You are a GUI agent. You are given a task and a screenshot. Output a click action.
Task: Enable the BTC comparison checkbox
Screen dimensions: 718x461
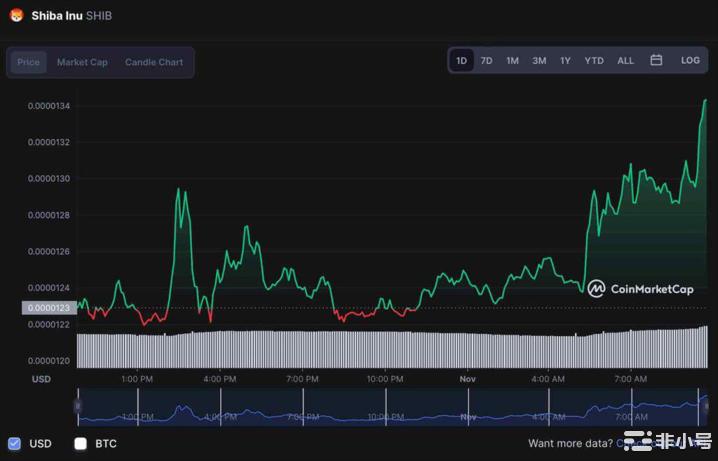(81, 443)
